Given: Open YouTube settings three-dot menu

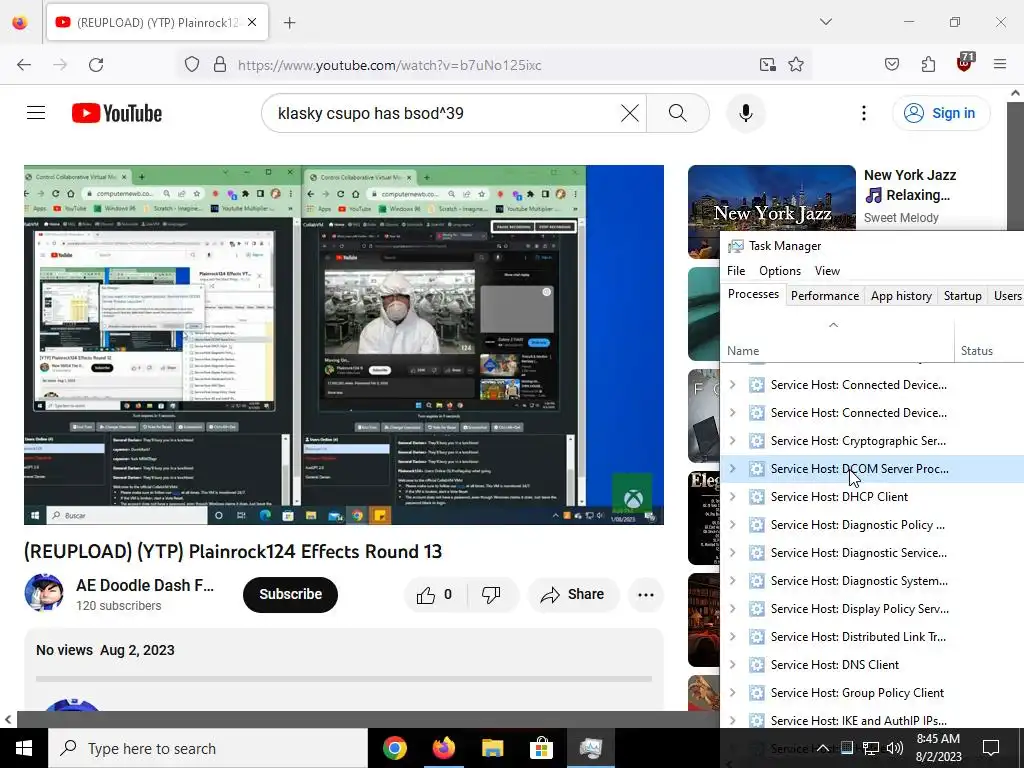Looking at the screenshot, I should [x=863, y=113].
